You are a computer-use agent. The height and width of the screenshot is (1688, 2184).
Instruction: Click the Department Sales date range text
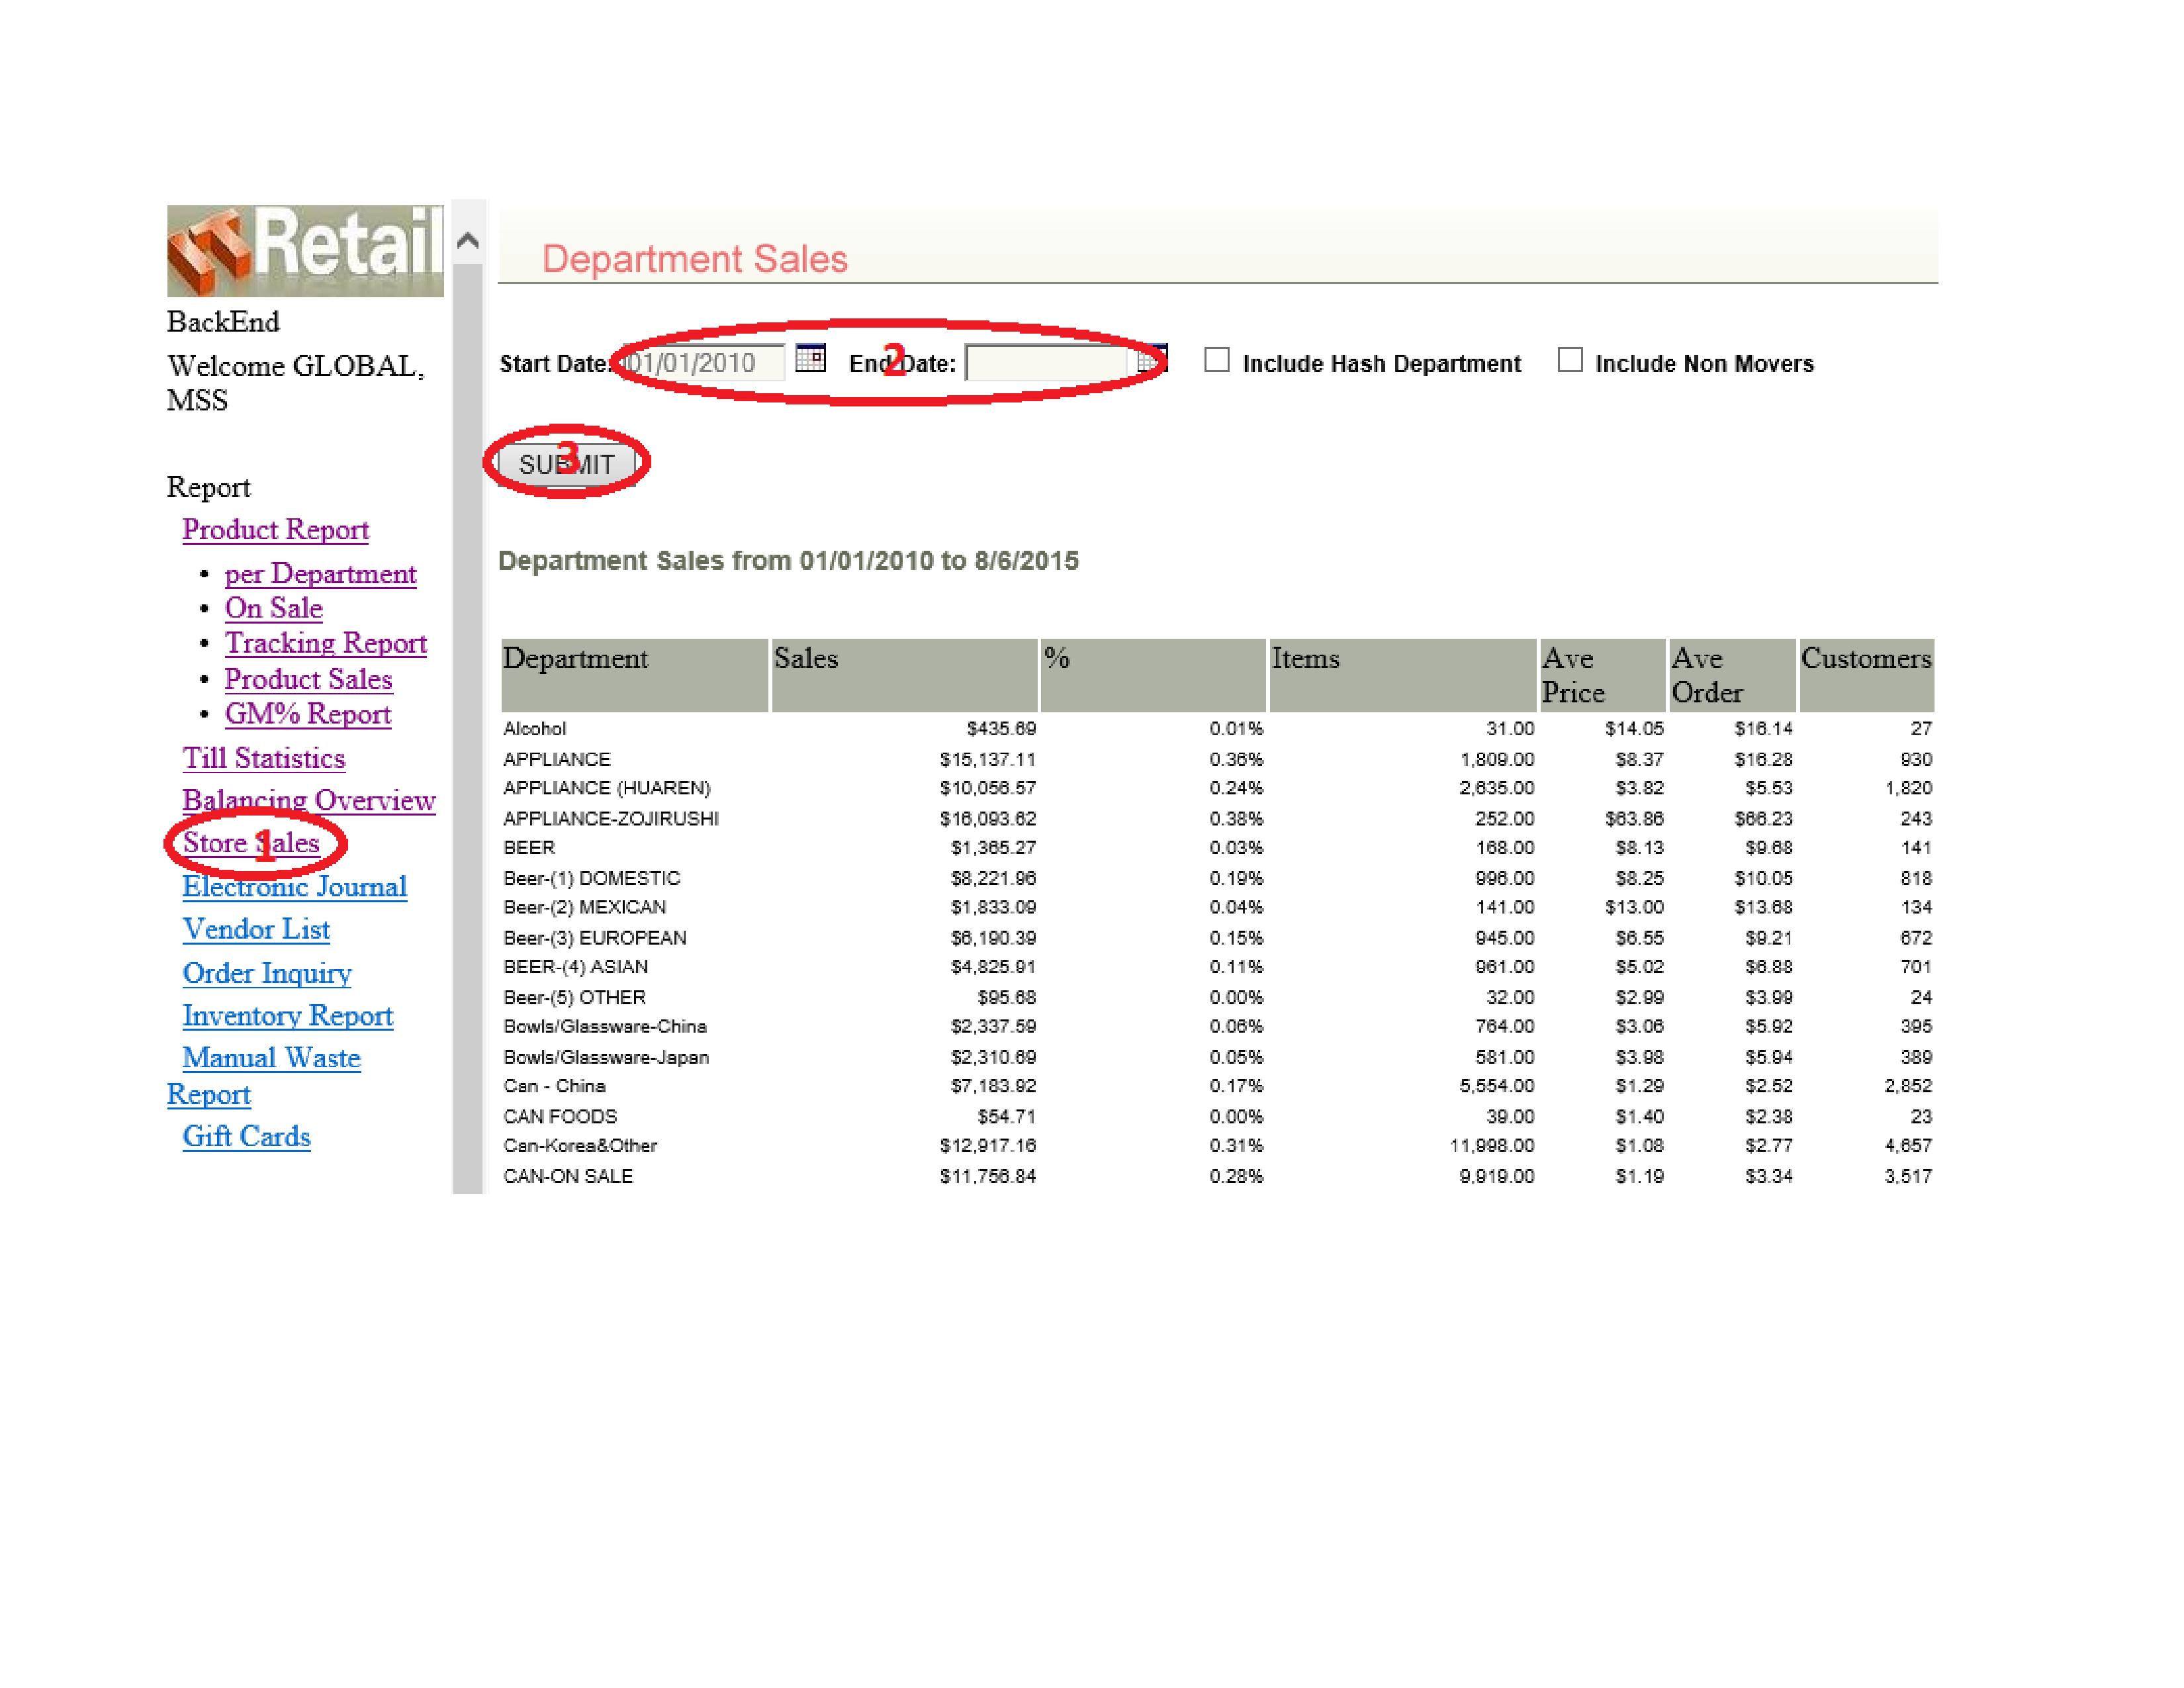[x=789, y=561]
